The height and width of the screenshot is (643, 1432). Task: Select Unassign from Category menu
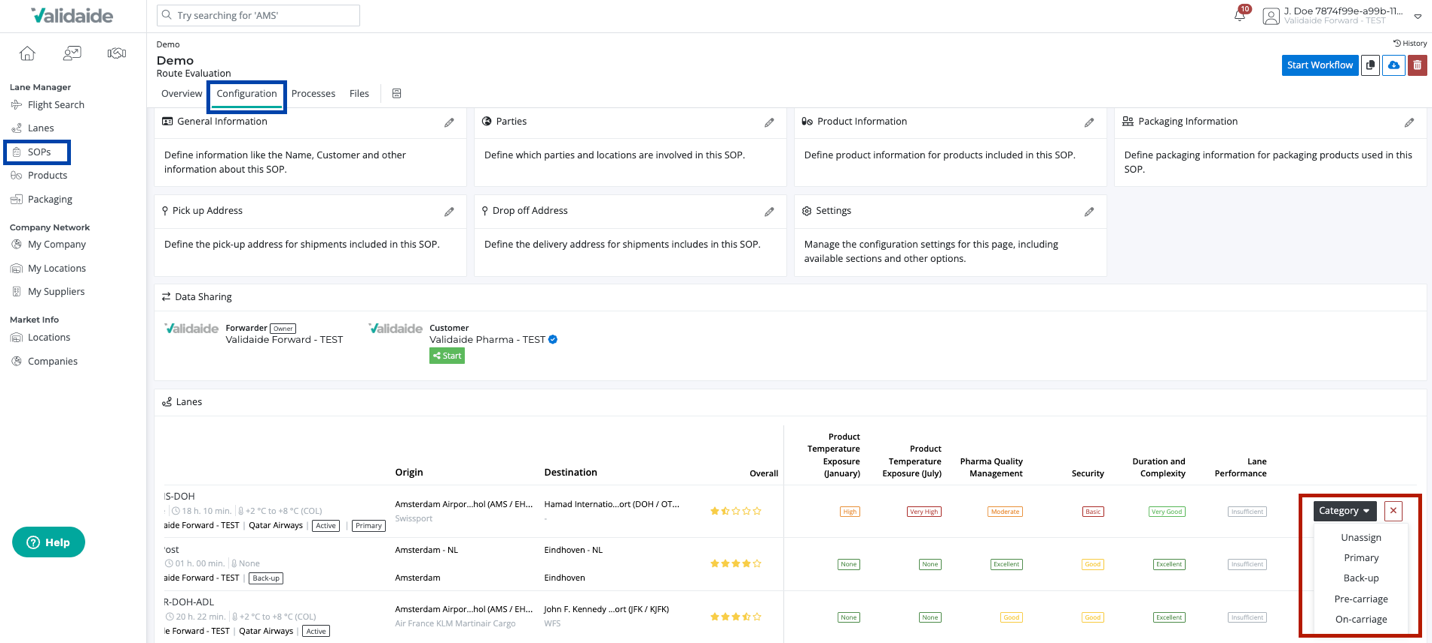[1361, 538]
